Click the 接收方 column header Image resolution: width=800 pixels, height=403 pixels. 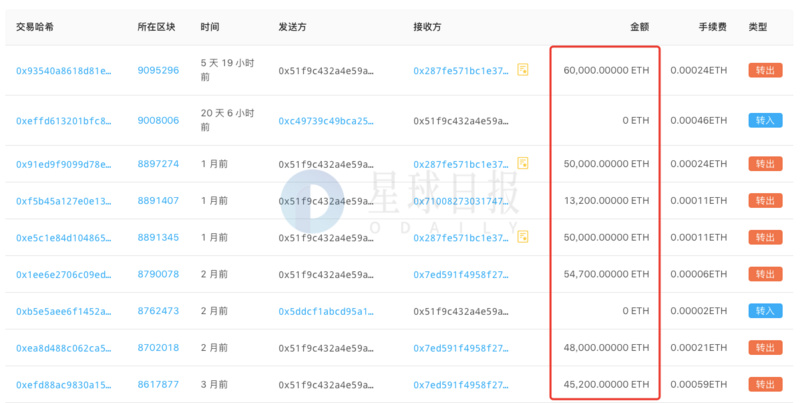pos(428,27)
